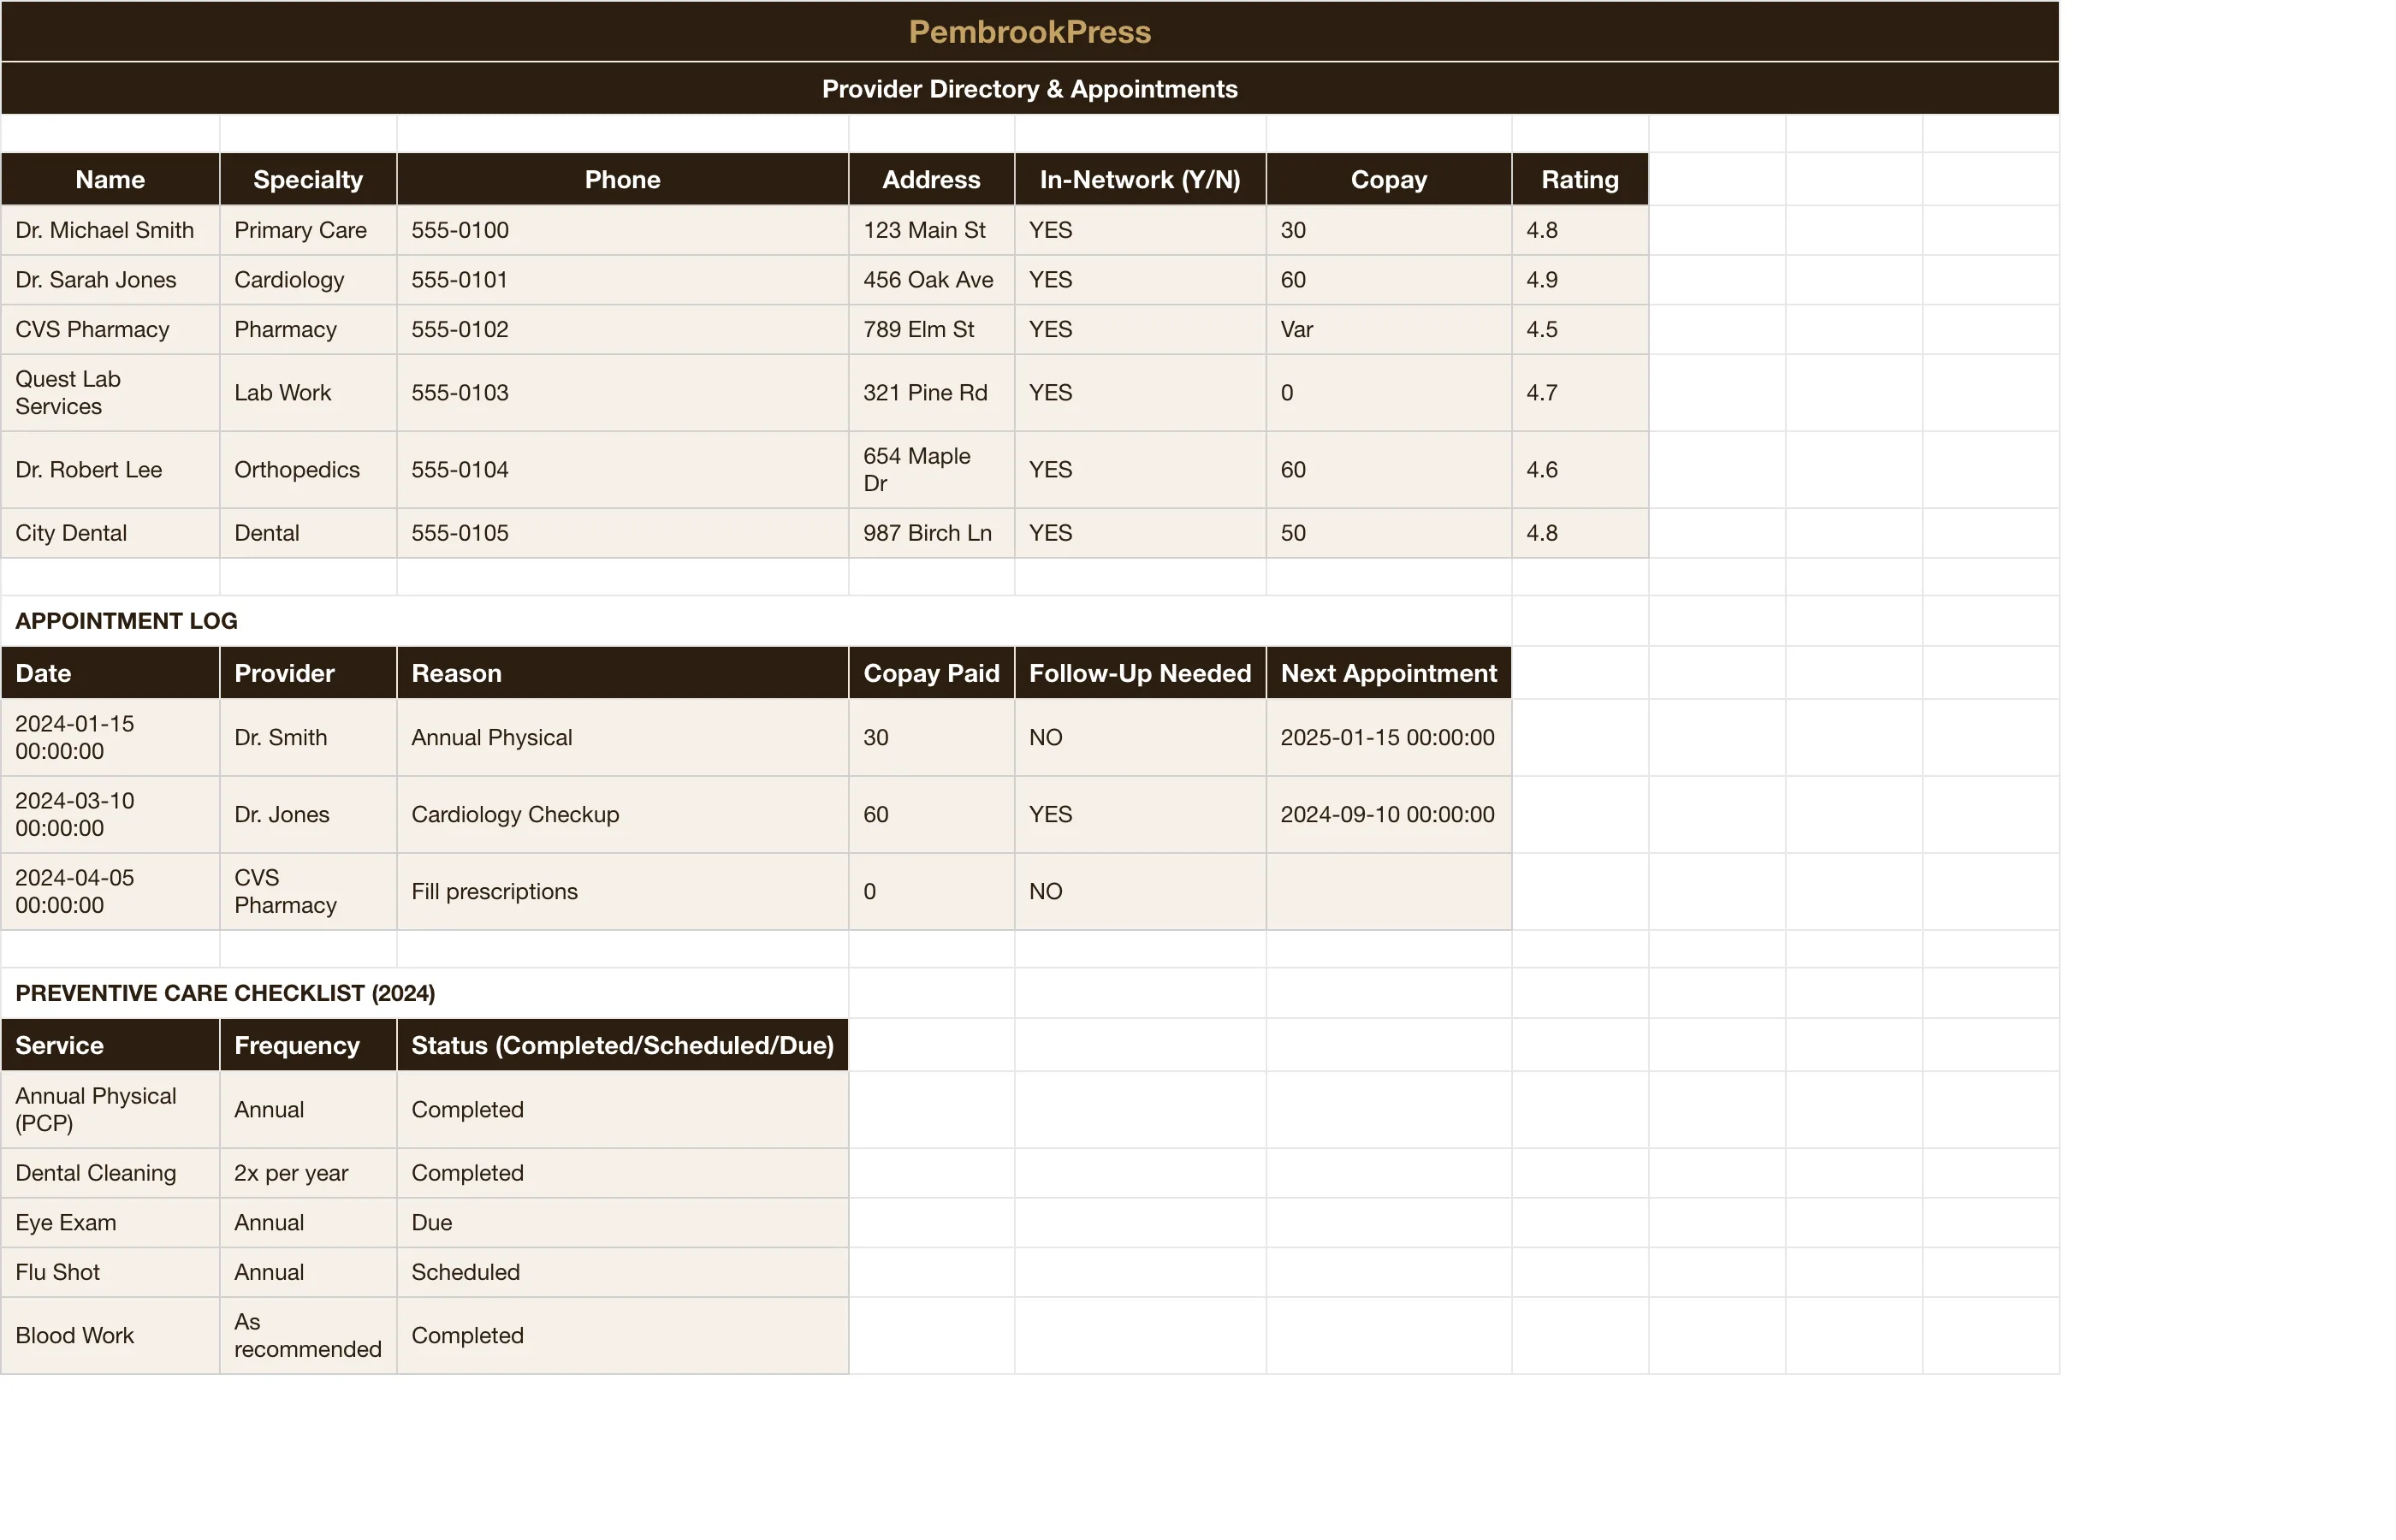Select the Dr. Robert Lee name cell
The width and height of the screenshot is (2396, 1540).
(110, 469)
